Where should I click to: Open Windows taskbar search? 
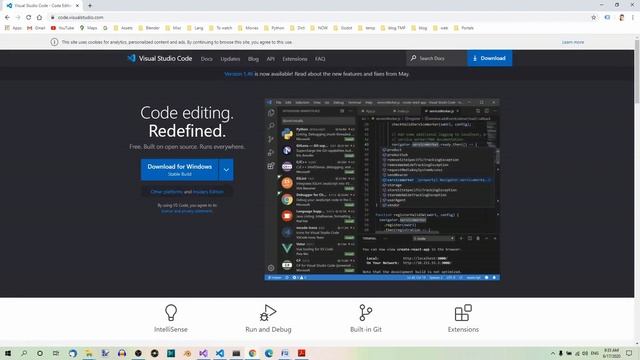24,353
